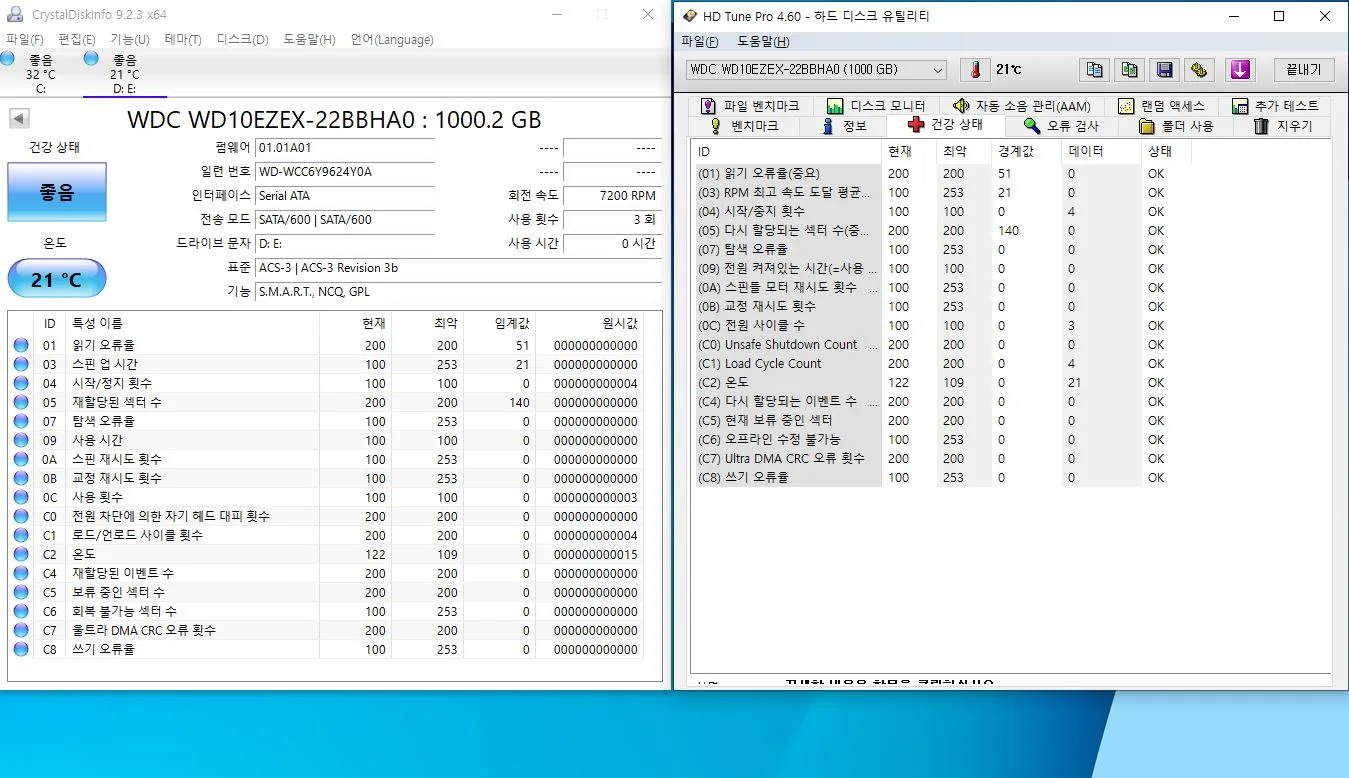Select (C2) 온도 row in HD Tune

(941, 382)
